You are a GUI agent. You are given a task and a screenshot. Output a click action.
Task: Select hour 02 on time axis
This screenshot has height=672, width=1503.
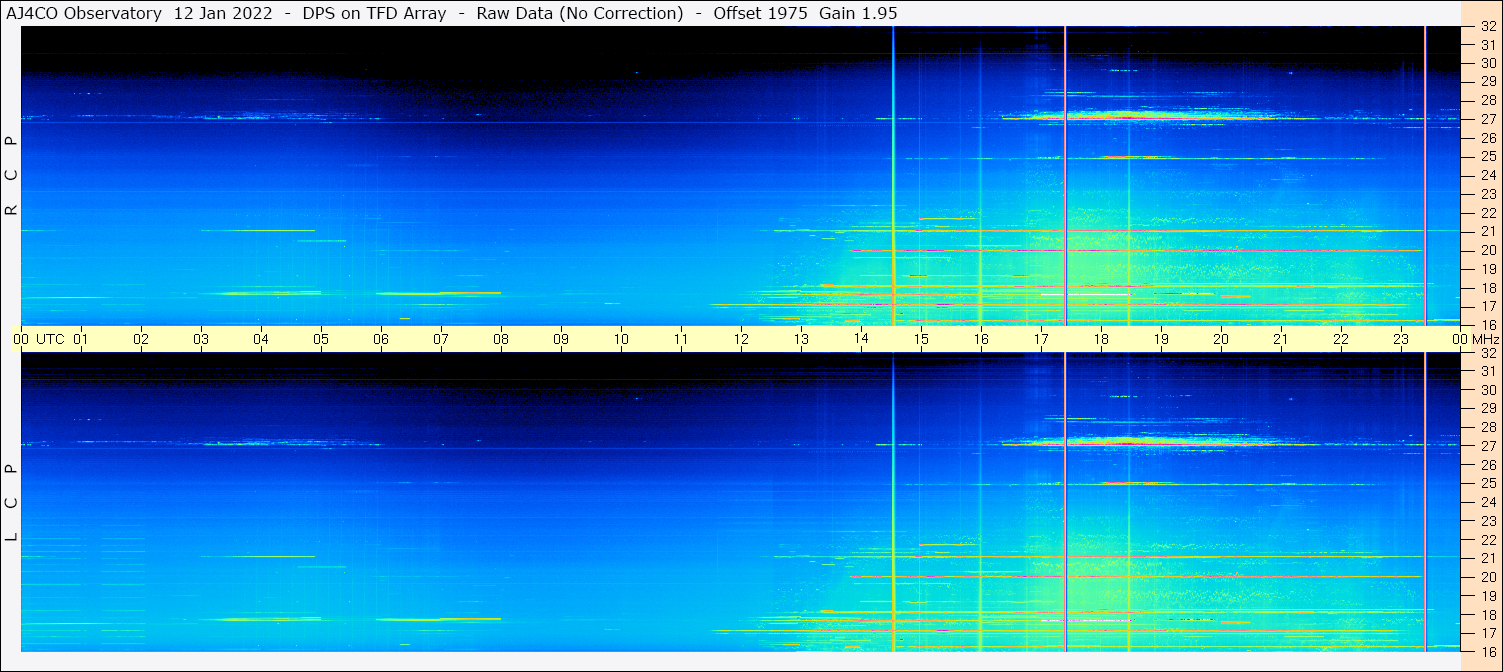point(141,339)
